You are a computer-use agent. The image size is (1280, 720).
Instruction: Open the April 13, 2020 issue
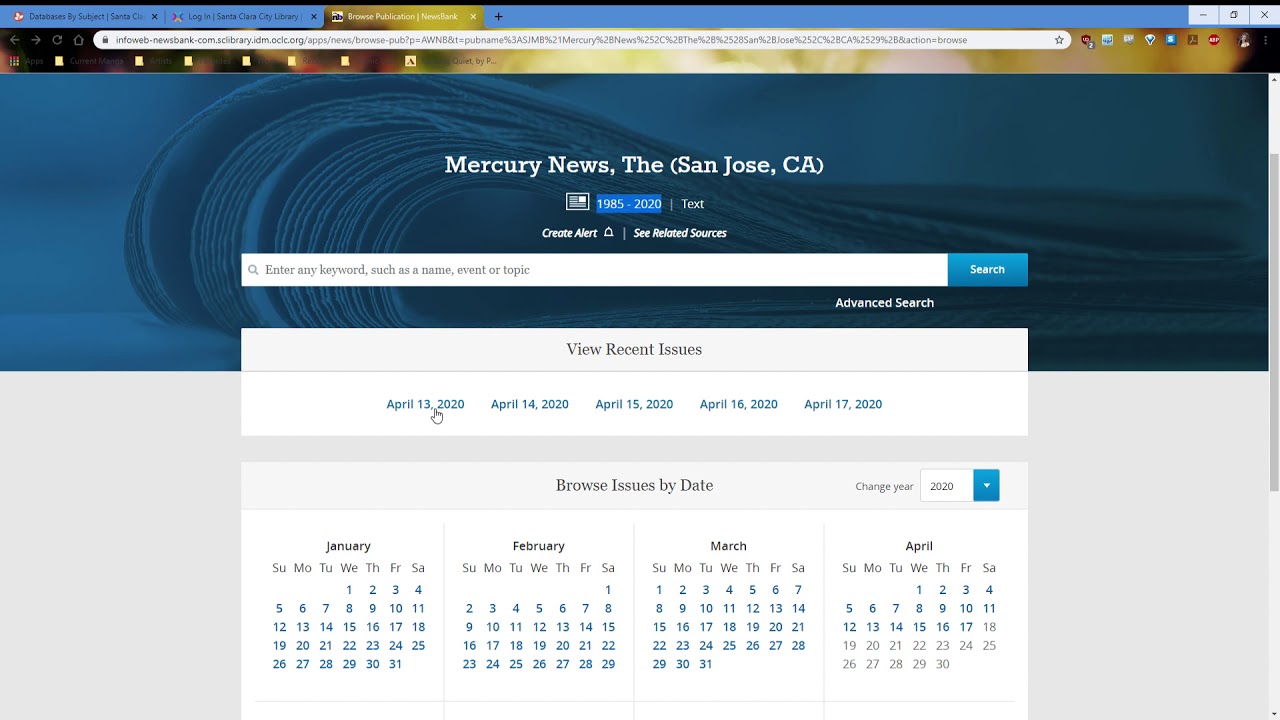pos(425,404)
